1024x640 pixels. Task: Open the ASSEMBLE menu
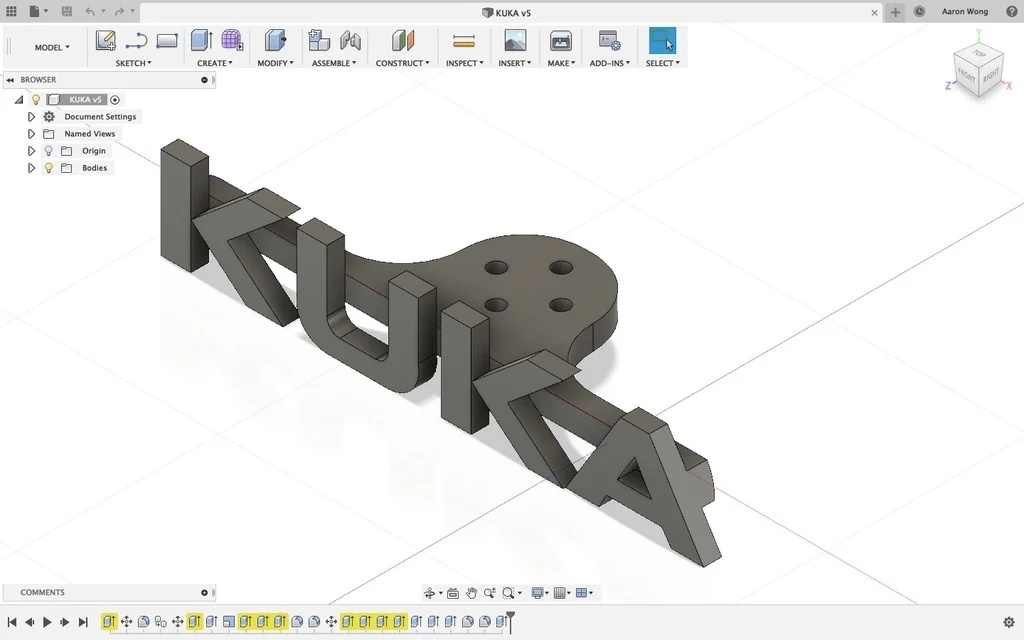coord(334,63)
